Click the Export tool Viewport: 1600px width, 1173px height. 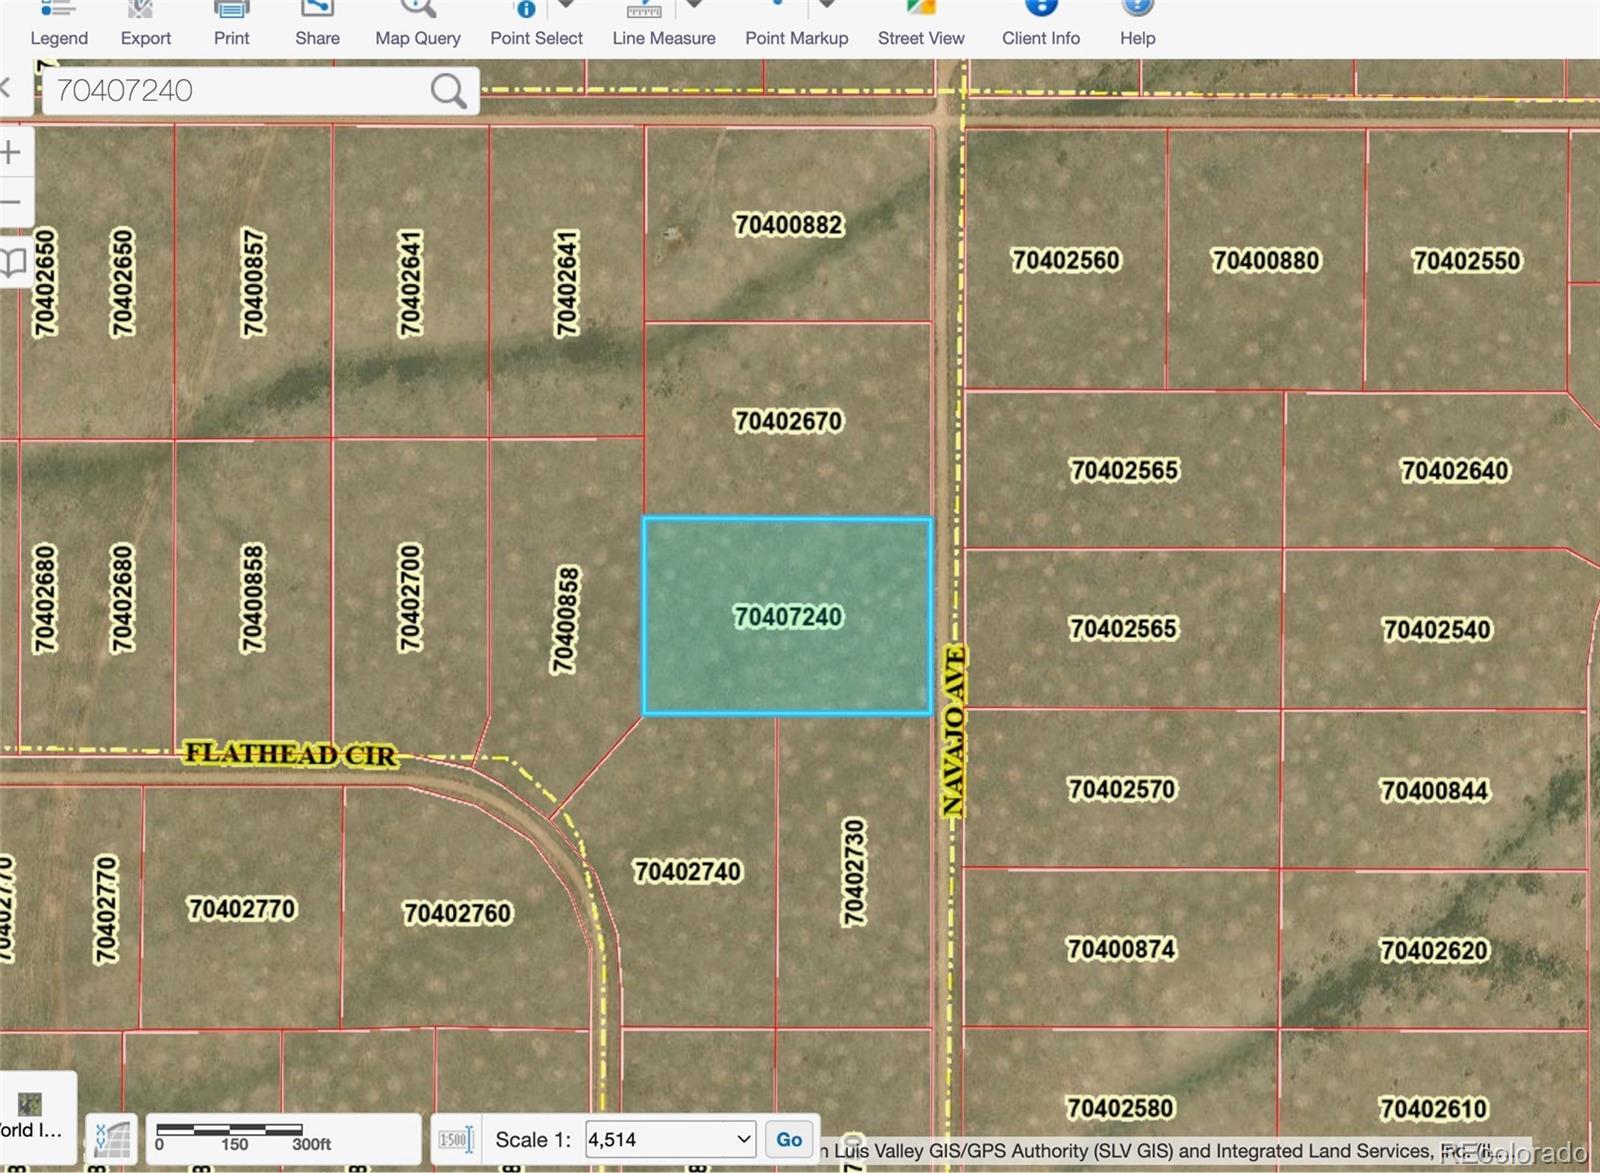[146, 25]
